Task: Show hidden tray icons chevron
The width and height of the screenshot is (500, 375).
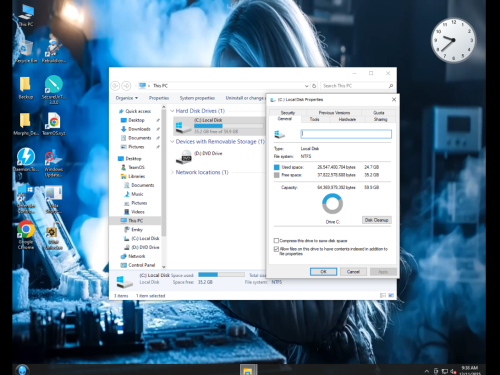Action: (427, 371)
